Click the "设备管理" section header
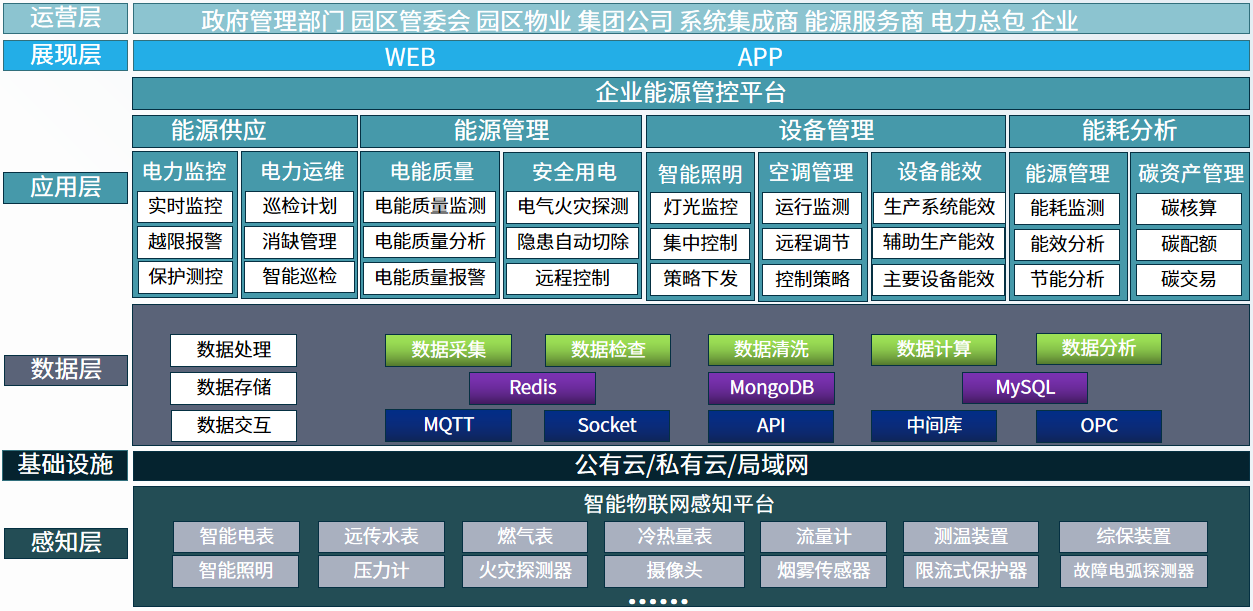The height and width of the screenshot is (611, 1253). [826, 131]
